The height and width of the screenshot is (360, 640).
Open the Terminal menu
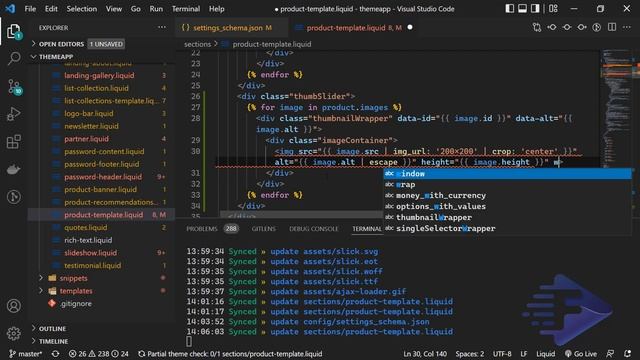(186, 9)
